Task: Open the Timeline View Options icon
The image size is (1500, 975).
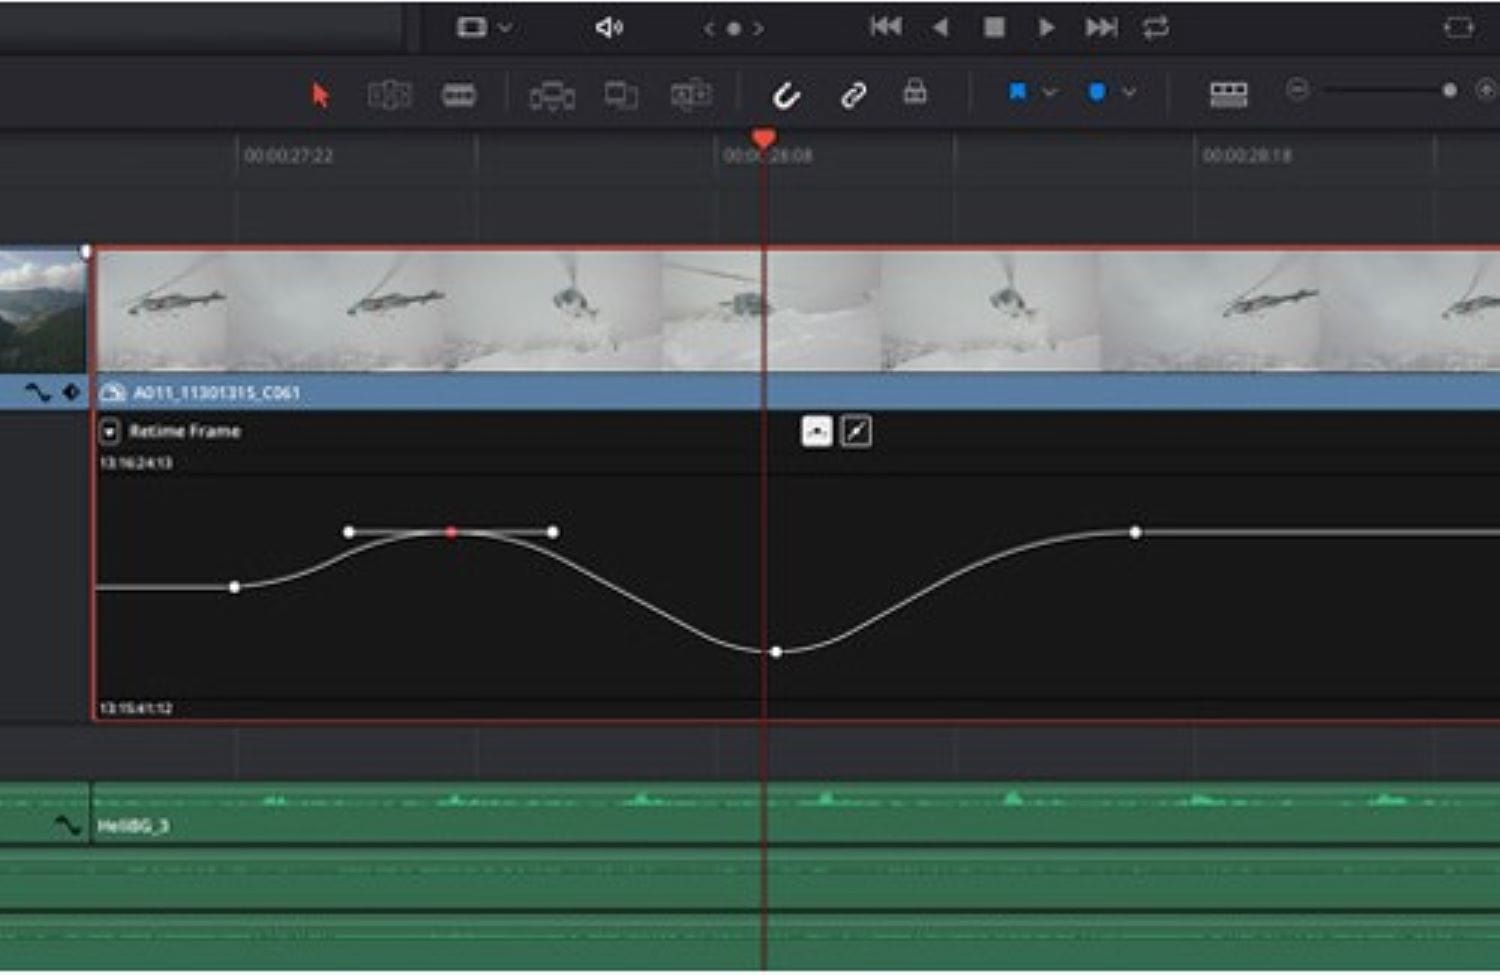Action: click(x=1228, y=94)
